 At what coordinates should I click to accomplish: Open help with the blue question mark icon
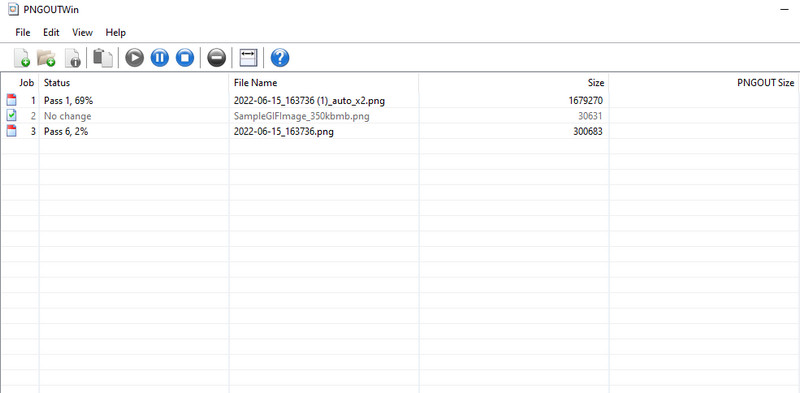(280, 58)
